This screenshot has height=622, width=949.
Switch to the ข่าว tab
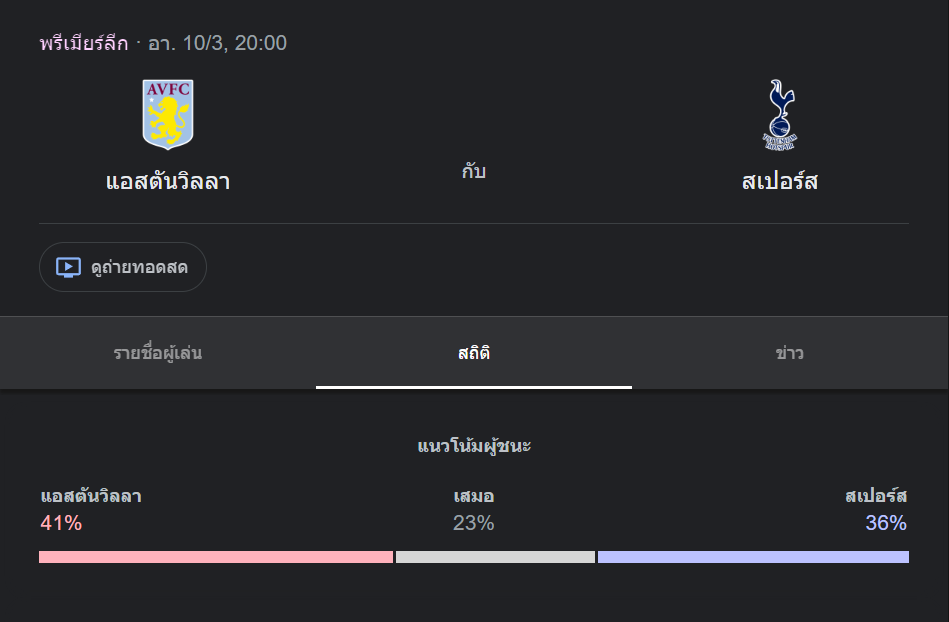[789, 353]
